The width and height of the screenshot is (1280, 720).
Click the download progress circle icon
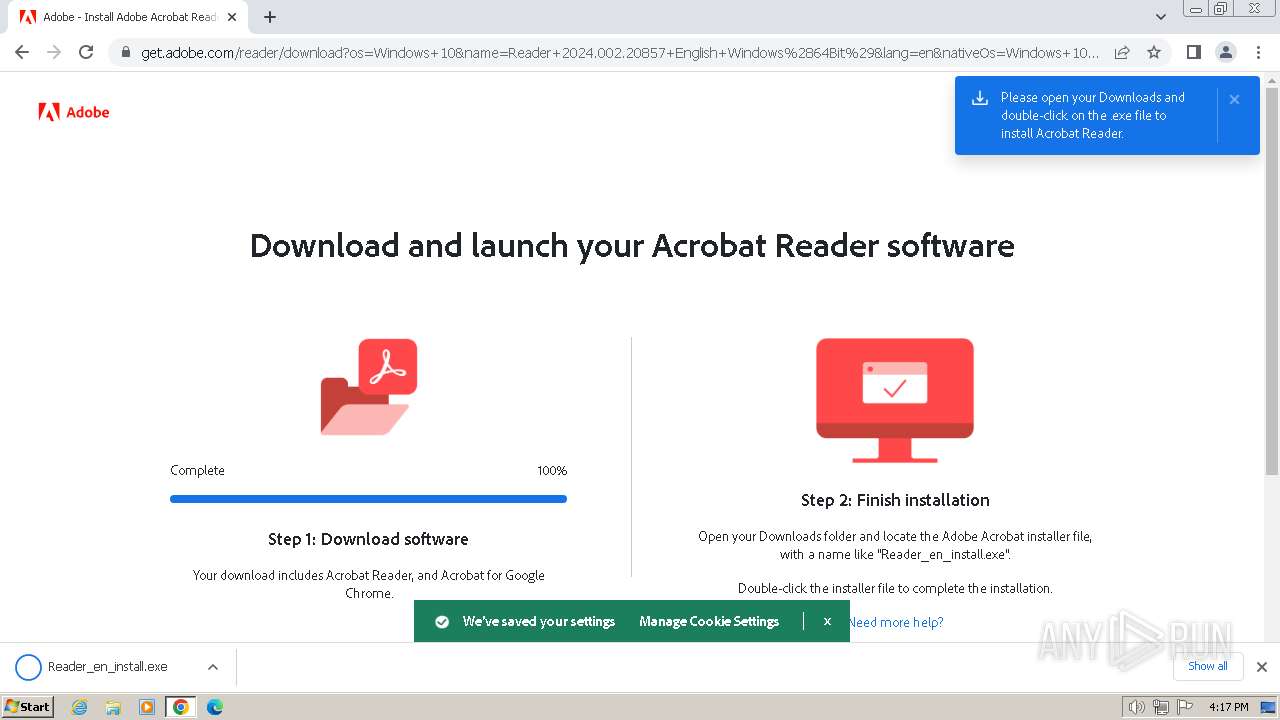click(28, 667)
